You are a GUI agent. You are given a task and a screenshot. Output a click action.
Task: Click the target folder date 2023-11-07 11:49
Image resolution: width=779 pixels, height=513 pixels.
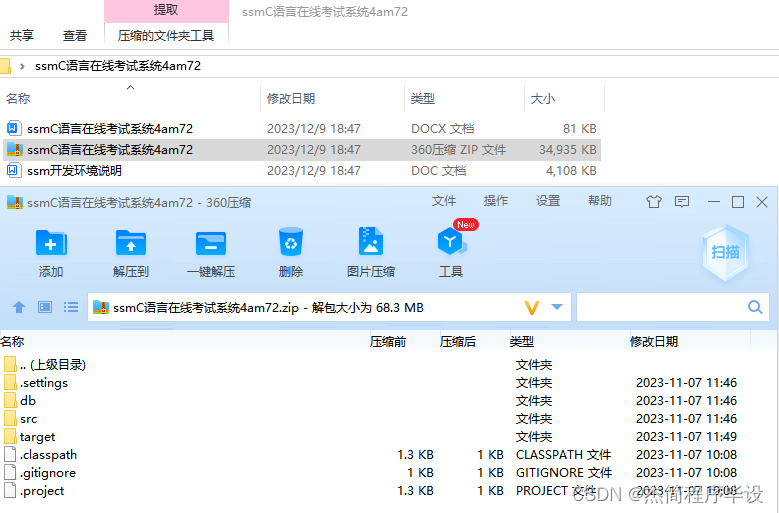click(x=686, y=437)
